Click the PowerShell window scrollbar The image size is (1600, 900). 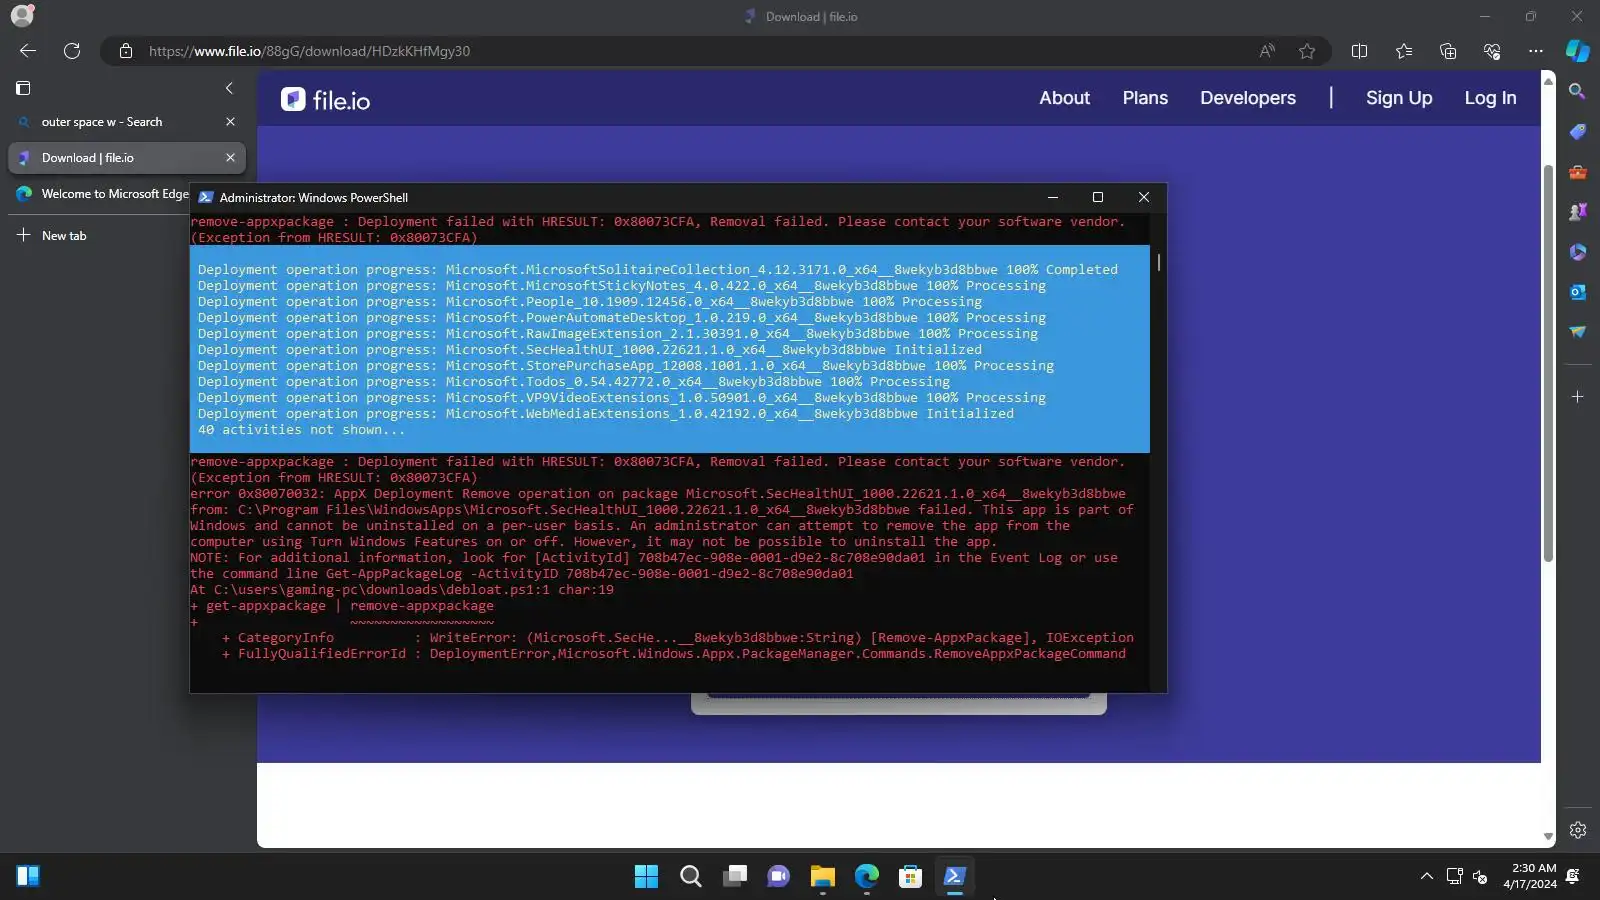click(x=1158, y=262)
